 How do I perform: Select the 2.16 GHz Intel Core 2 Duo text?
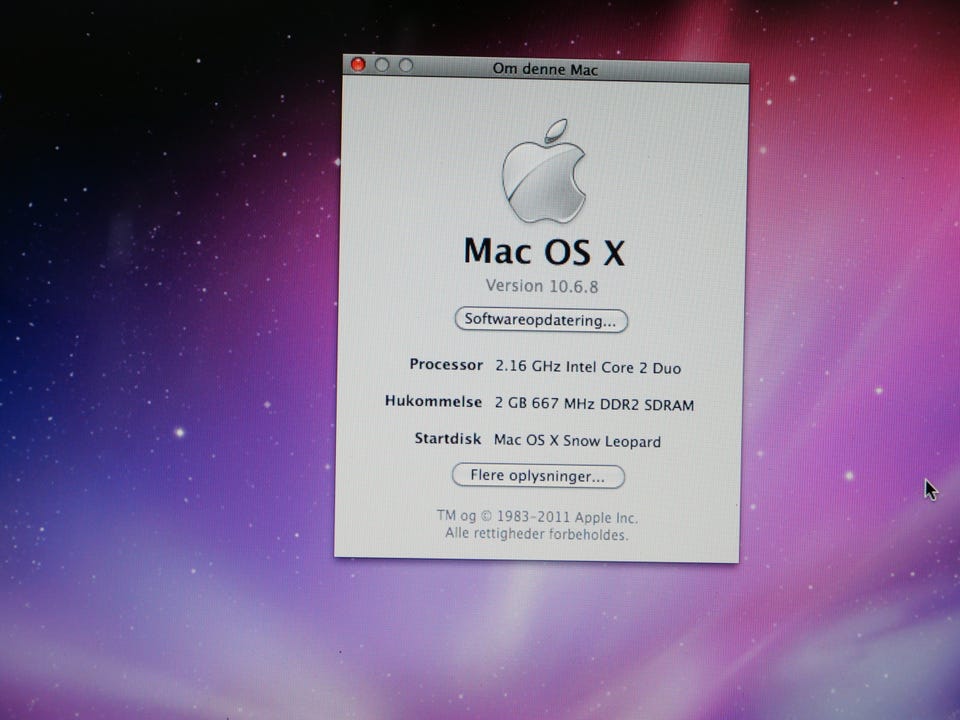click(588, 367)
